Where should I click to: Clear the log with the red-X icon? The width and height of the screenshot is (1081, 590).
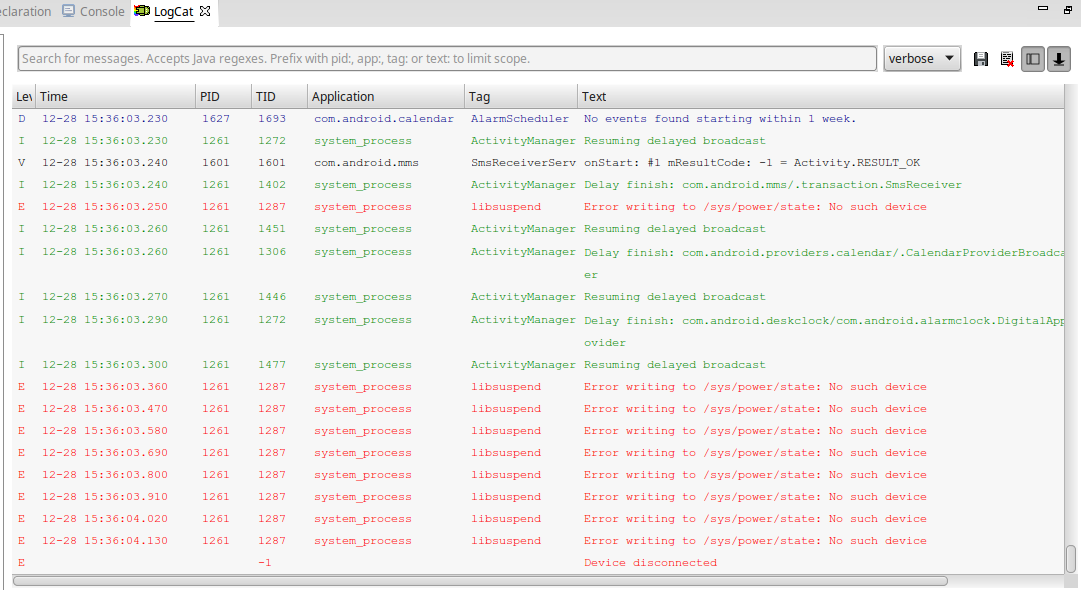click(1007, 59)
